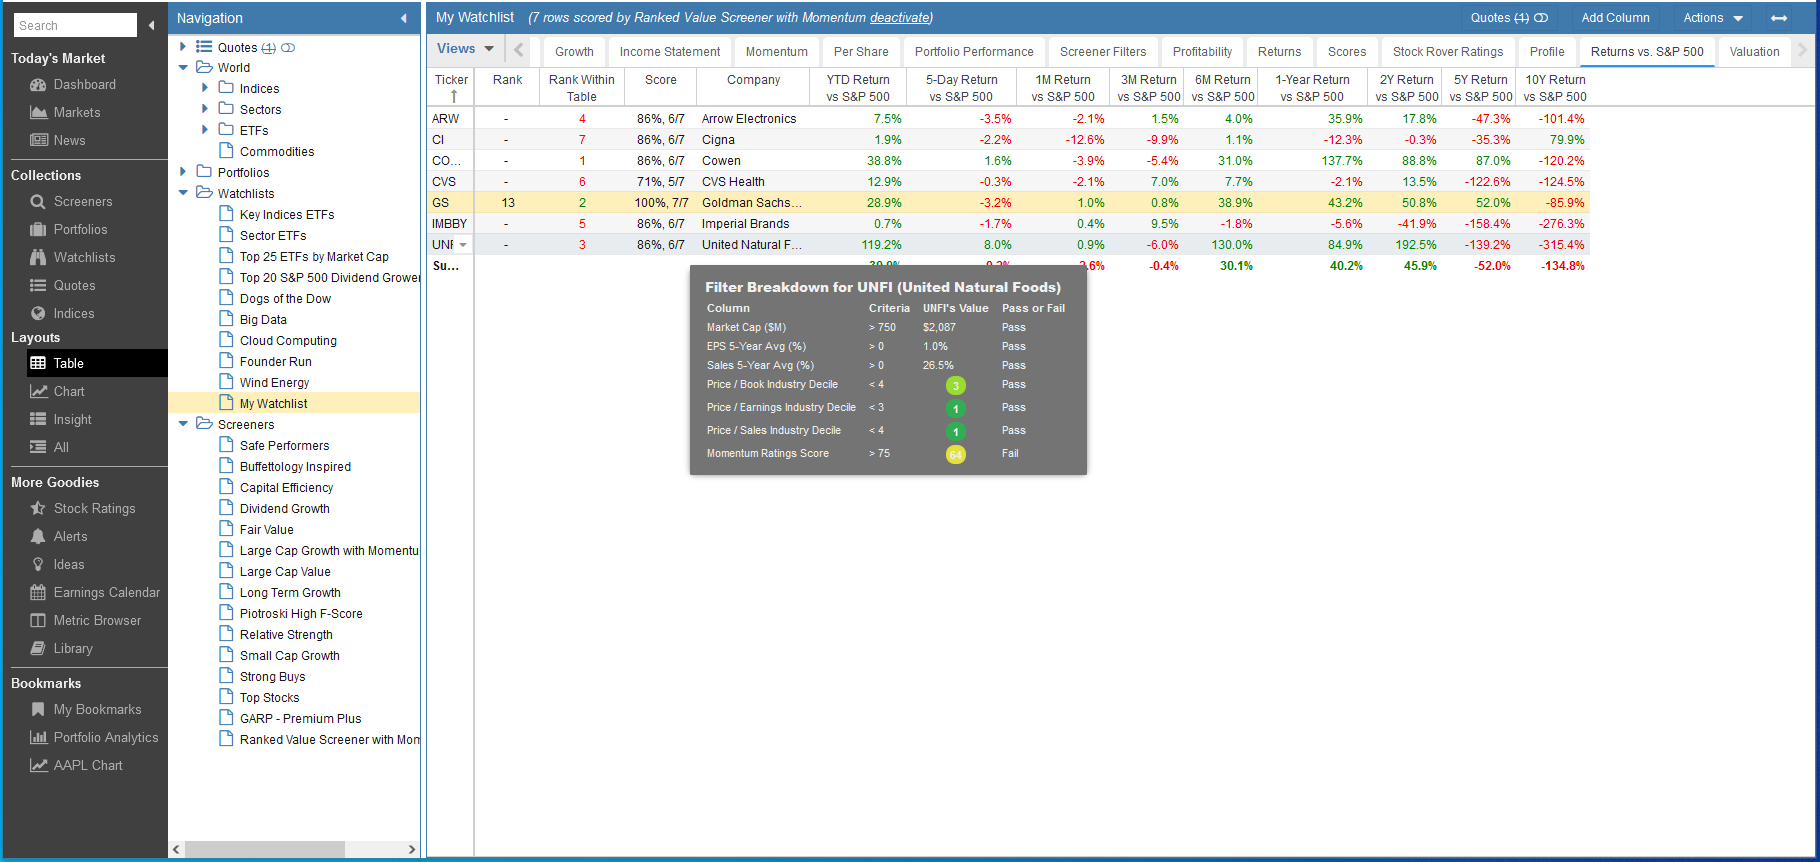Click the Price / Earnings decile green circle
The height and width of the screenshot is (862, 1820).
[x=956, y=409]
